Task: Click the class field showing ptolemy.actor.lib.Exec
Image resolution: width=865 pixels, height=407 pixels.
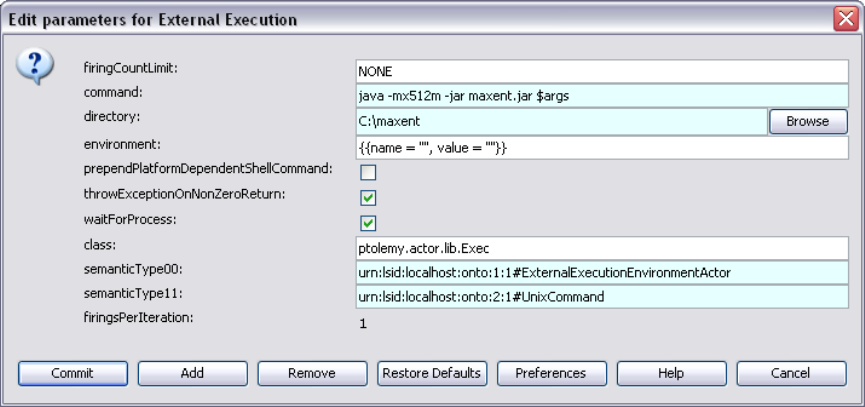Action: pos(601,247)
